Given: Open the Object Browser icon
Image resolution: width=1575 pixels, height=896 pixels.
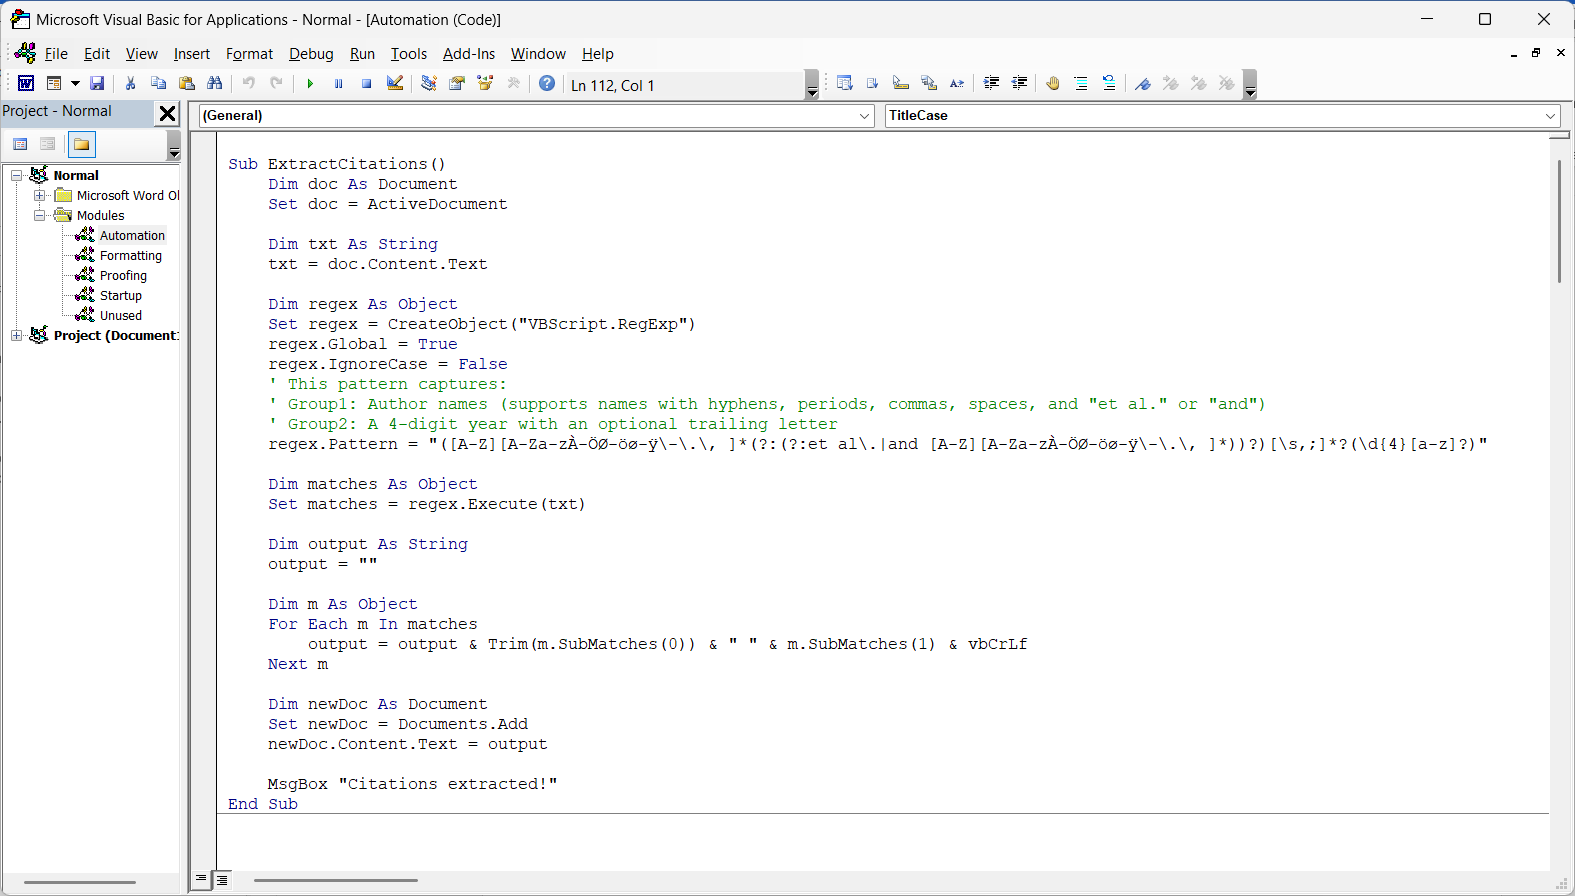Looking at the screenshot, I should (x=485, y=84).
